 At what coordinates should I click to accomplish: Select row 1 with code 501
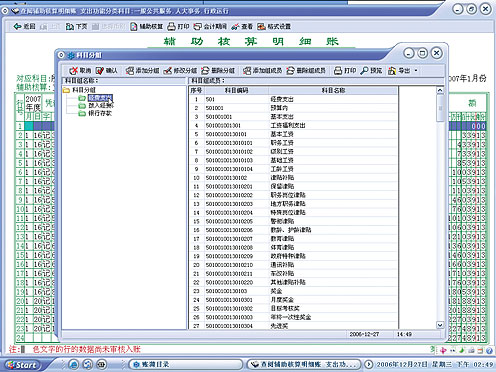coord(293,99)
